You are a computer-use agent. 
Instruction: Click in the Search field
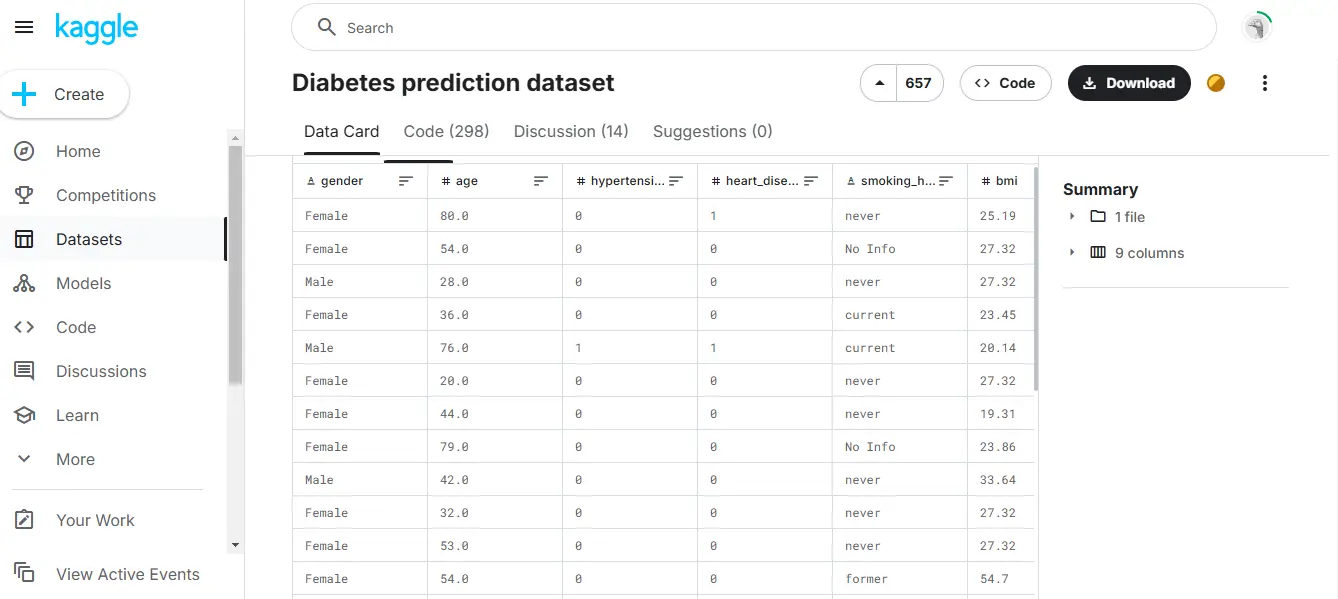coord(754,28)
